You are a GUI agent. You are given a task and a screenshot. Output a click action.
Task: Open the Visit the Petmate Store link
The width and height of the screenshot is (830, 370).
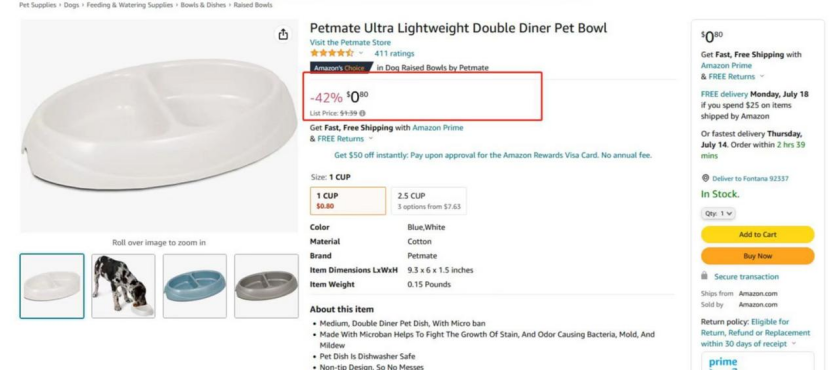(x=350, y=42)
